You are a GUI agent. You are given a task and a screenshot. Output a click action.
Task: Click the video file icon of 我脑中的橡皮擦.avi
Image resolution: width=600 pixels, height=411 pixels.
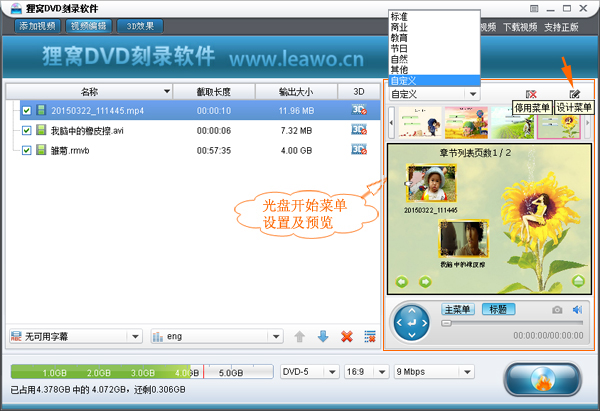click(x=41, y=130)
